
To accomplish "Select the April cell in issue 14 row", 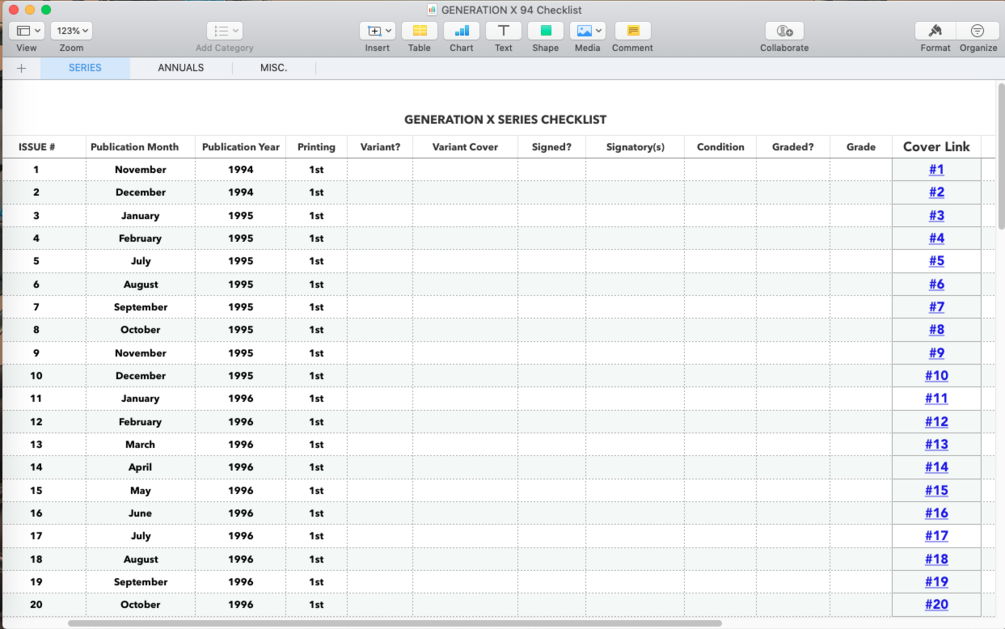I will coord(140,467).
